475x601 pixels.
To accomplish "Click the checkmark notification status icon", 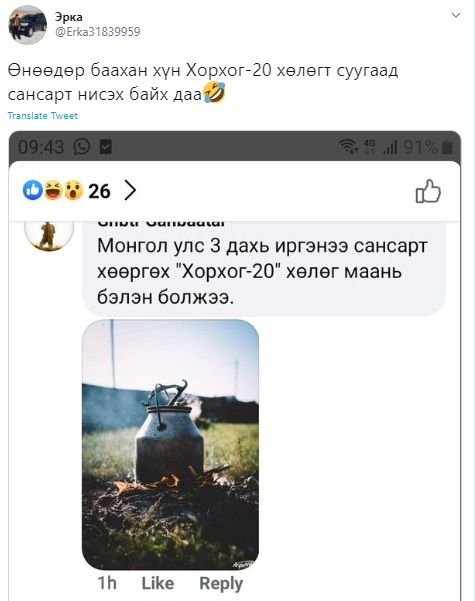I will click(105, 147).
